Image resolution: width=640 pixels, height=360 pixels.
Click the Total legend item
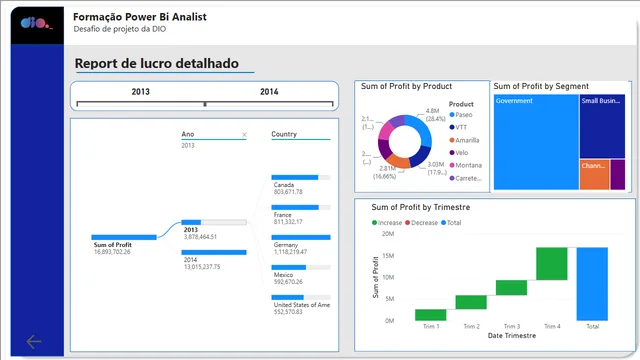[x=451, y=222]
